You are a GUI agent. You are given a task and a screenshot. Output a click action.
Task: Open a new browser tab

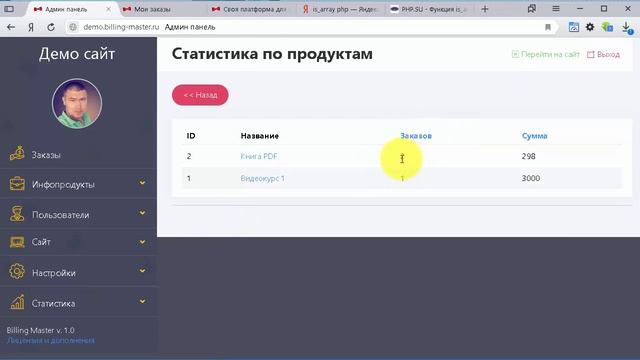(484, 9)
